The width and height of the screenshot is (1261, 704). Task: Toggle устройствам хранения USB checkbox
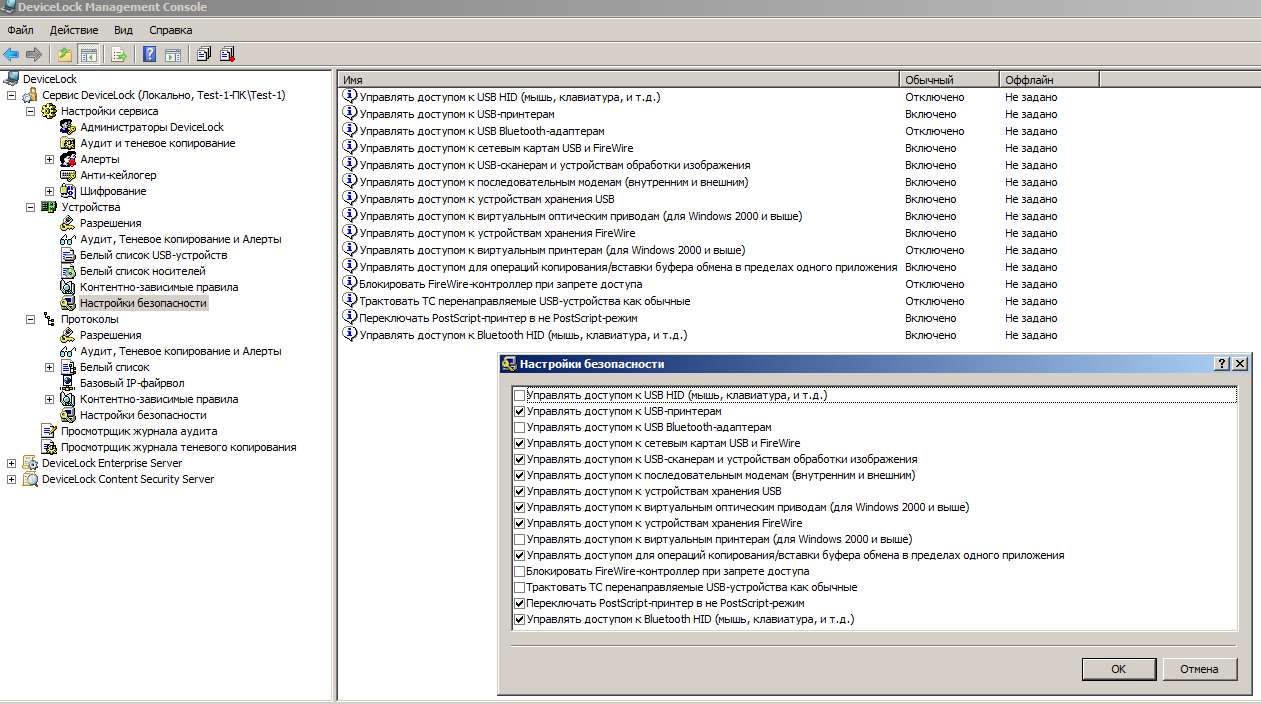[519, 492]
